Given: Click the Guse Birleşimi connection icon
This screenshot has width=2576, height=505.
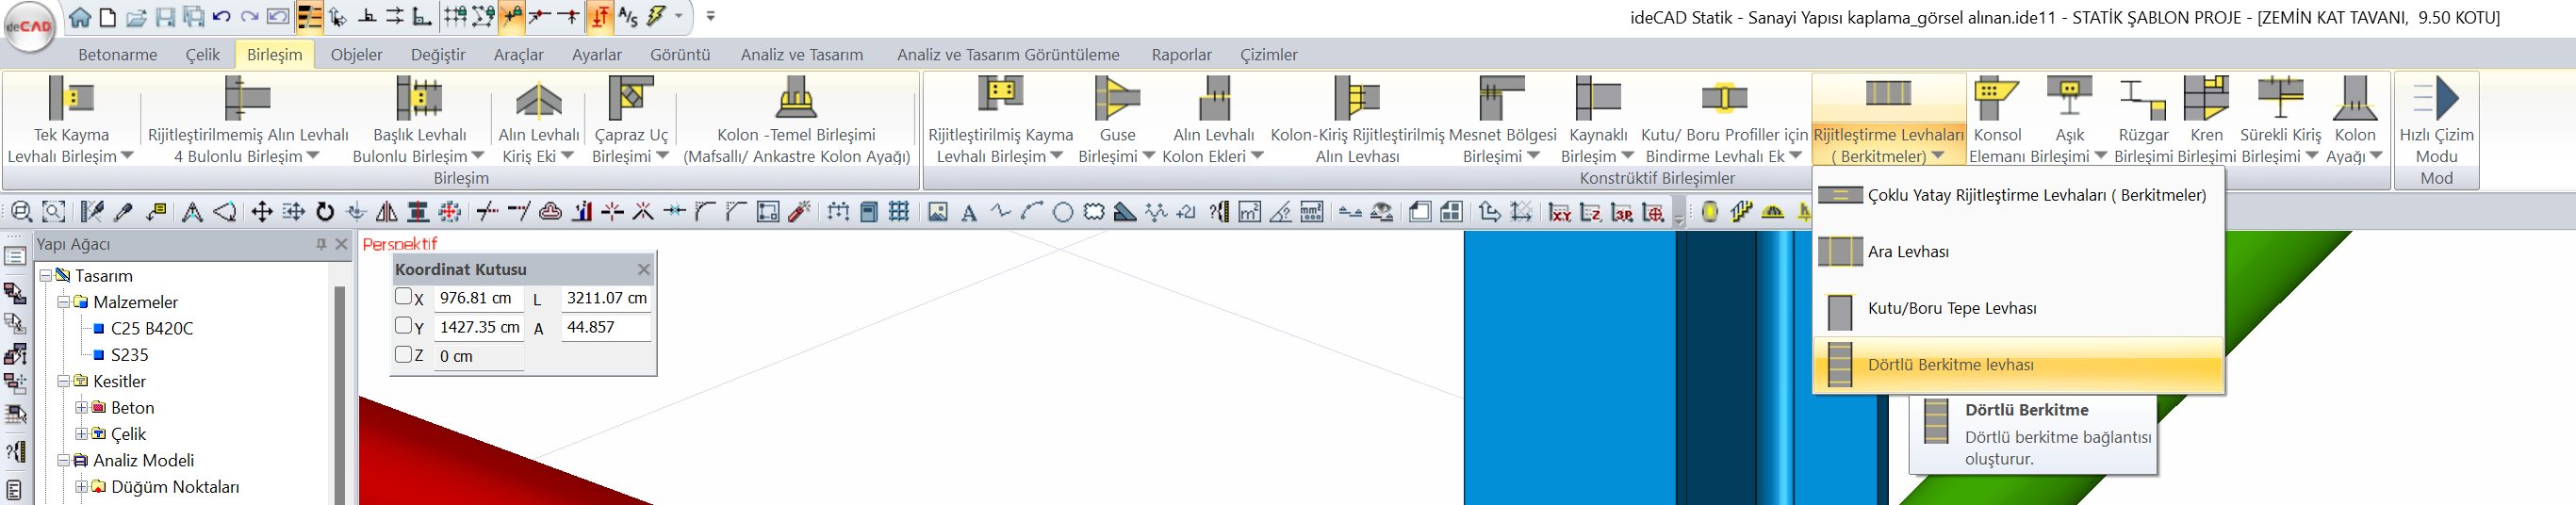Looking at the screenshot, I should (1116, 98).
